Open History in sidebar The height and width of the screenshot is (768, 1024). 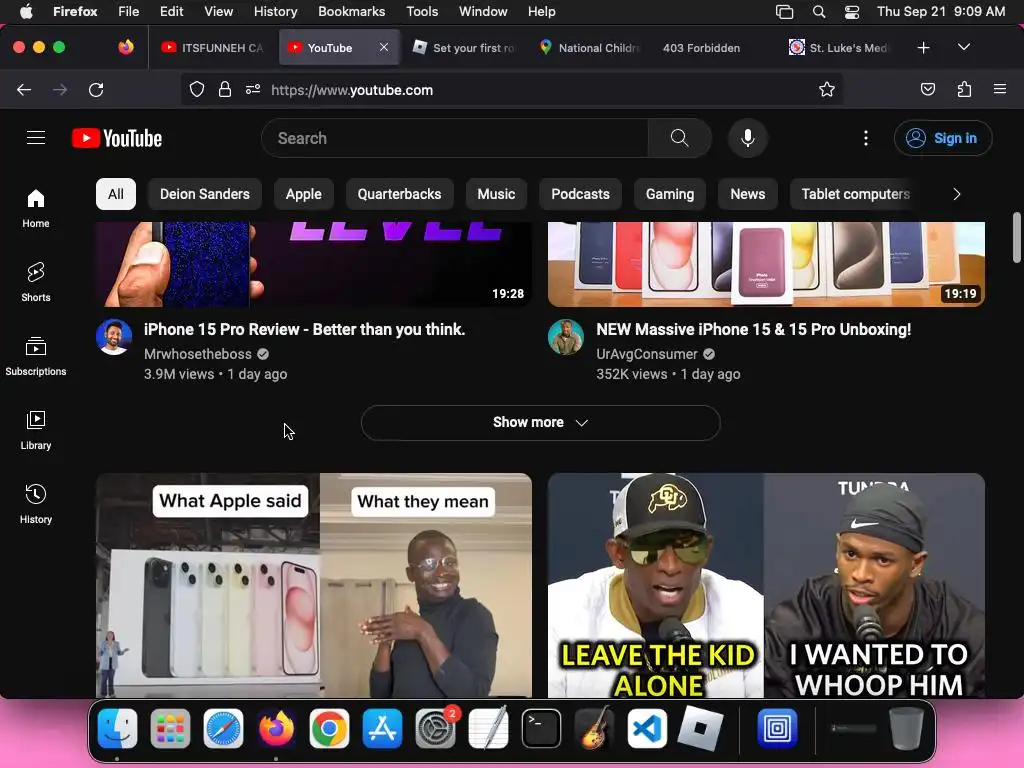point(36,504)
